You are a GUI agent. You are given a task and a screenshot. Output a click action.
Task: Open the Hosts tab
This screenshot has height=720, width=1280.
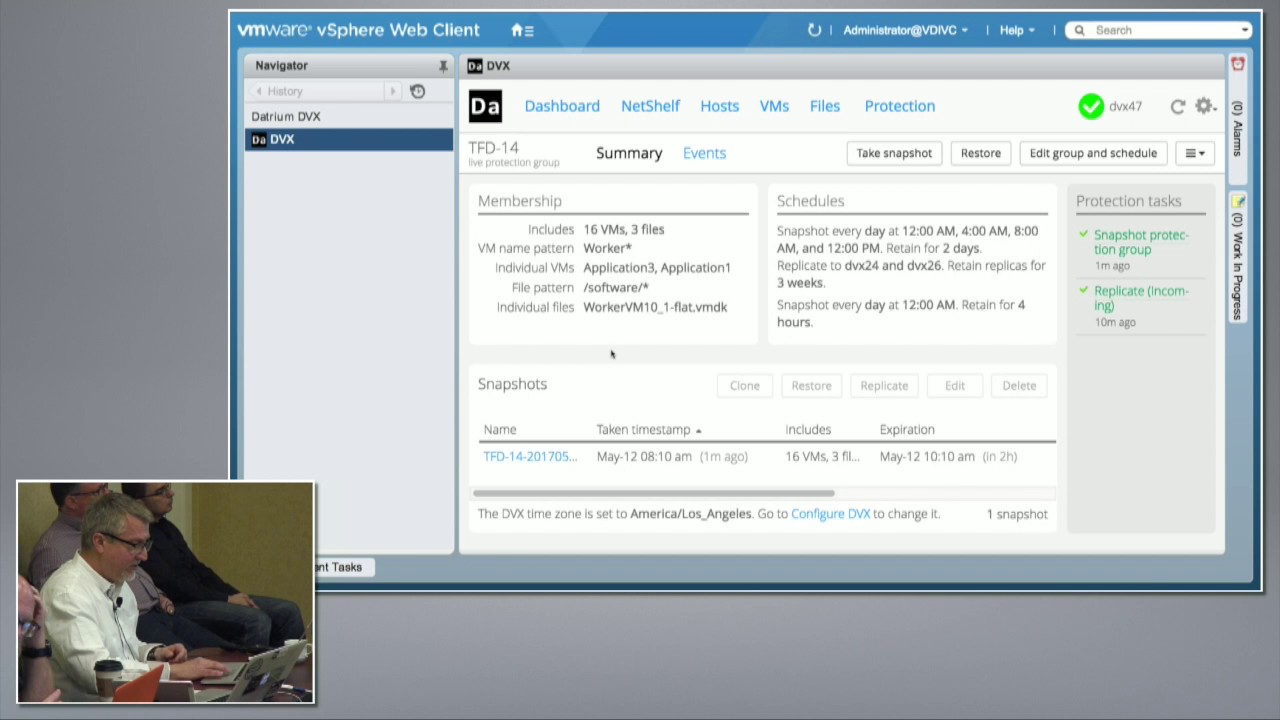click(719, 106)
